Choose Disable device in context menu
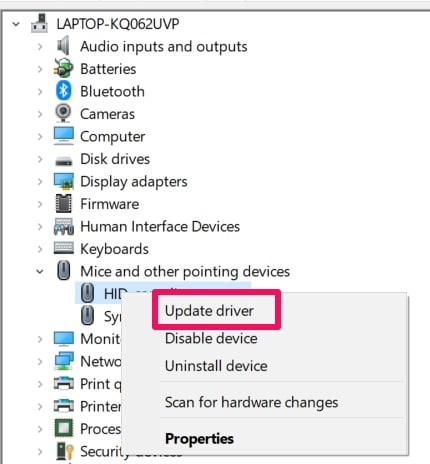 click(211, 338)
